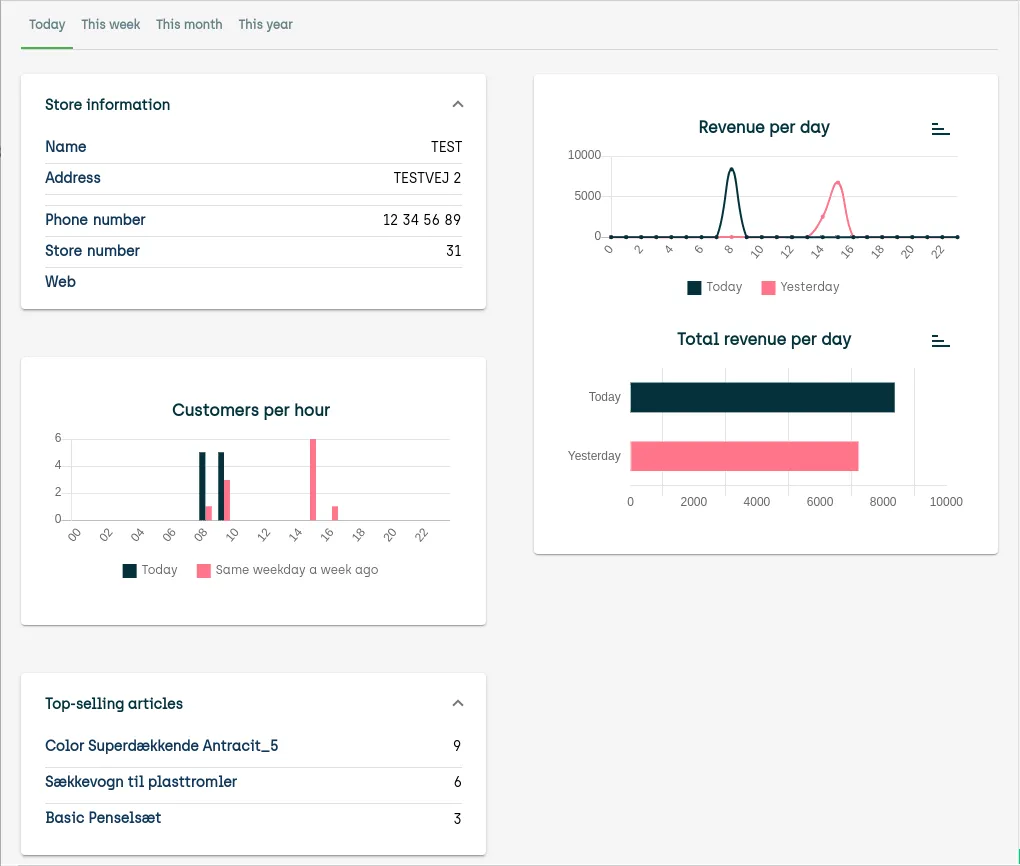This screenshot has height=866, width=1020.
Task: Click the store name value TEST
Action: (446, 147)
